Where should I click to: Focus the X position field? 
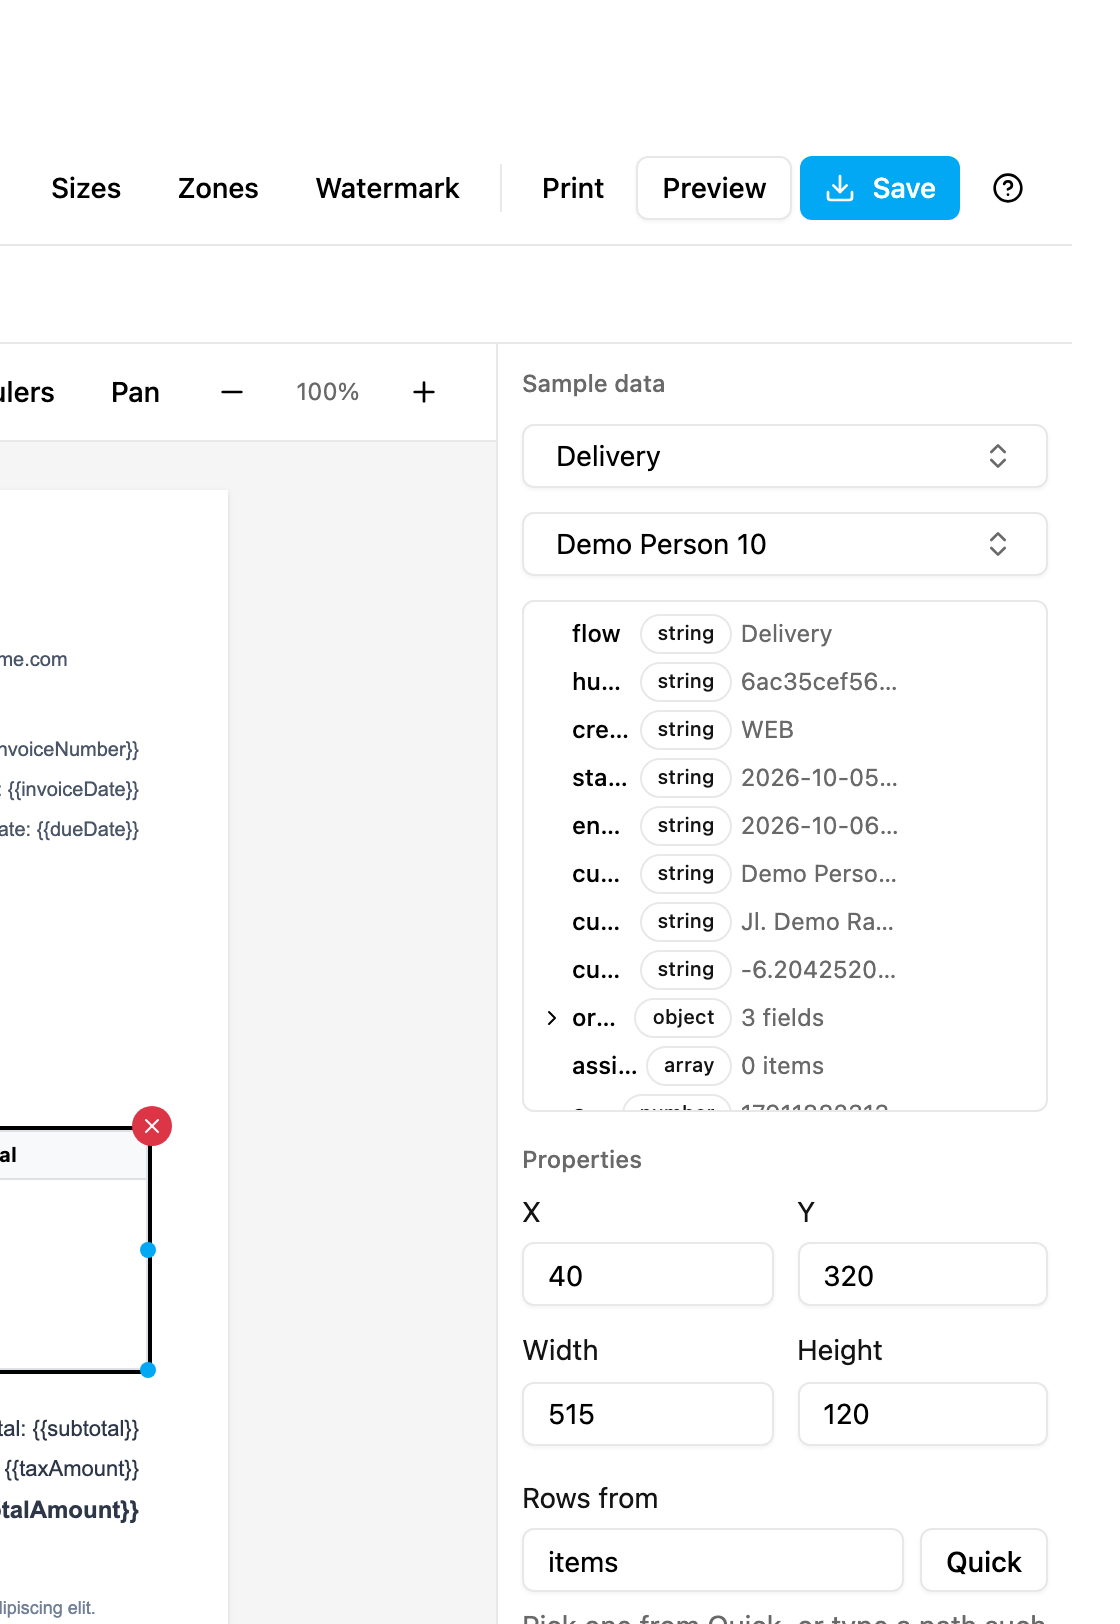pos(648,1275)
